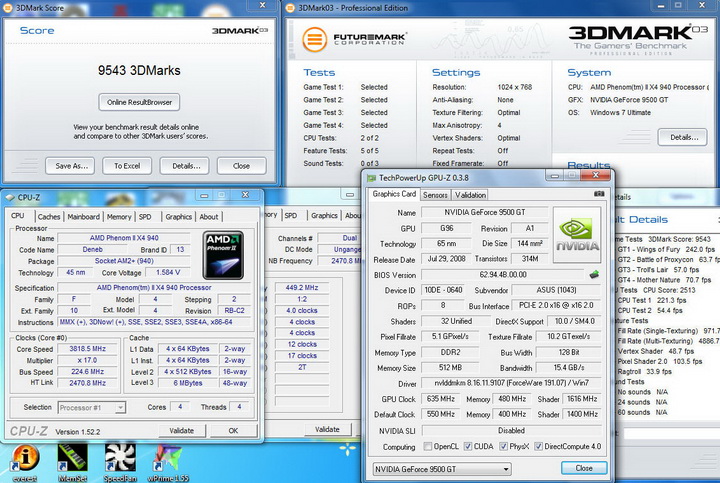Switch to the Sensors tab in GPU-Z
The width and height of the screenshot is (720, 483).
coord(435,195)
